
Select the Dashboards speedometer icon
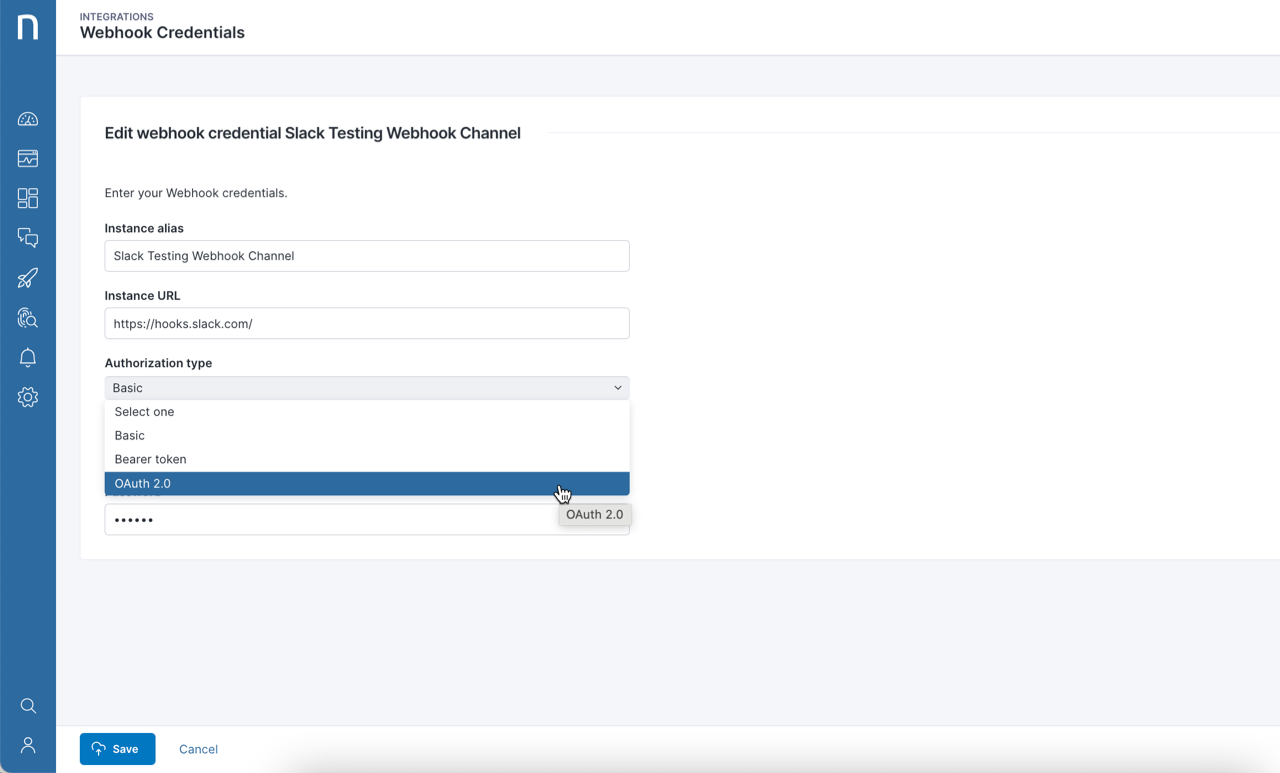[27, 118]
